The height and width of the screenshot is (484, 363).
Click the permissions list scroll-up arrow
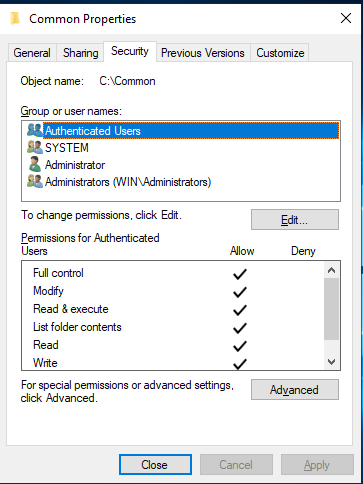pos(331,270)
